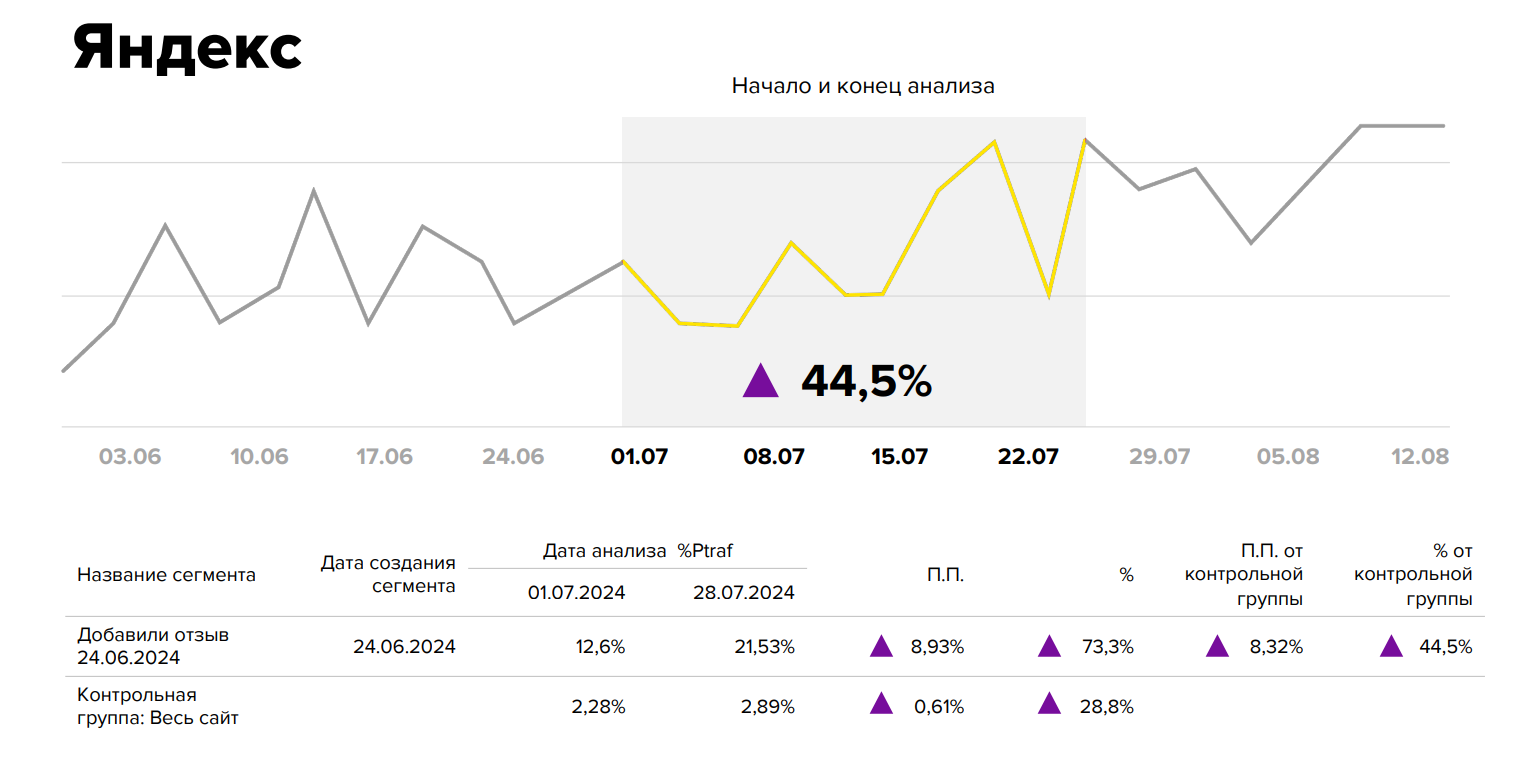Click purple triangle next to 8,93%

point(881,647)
